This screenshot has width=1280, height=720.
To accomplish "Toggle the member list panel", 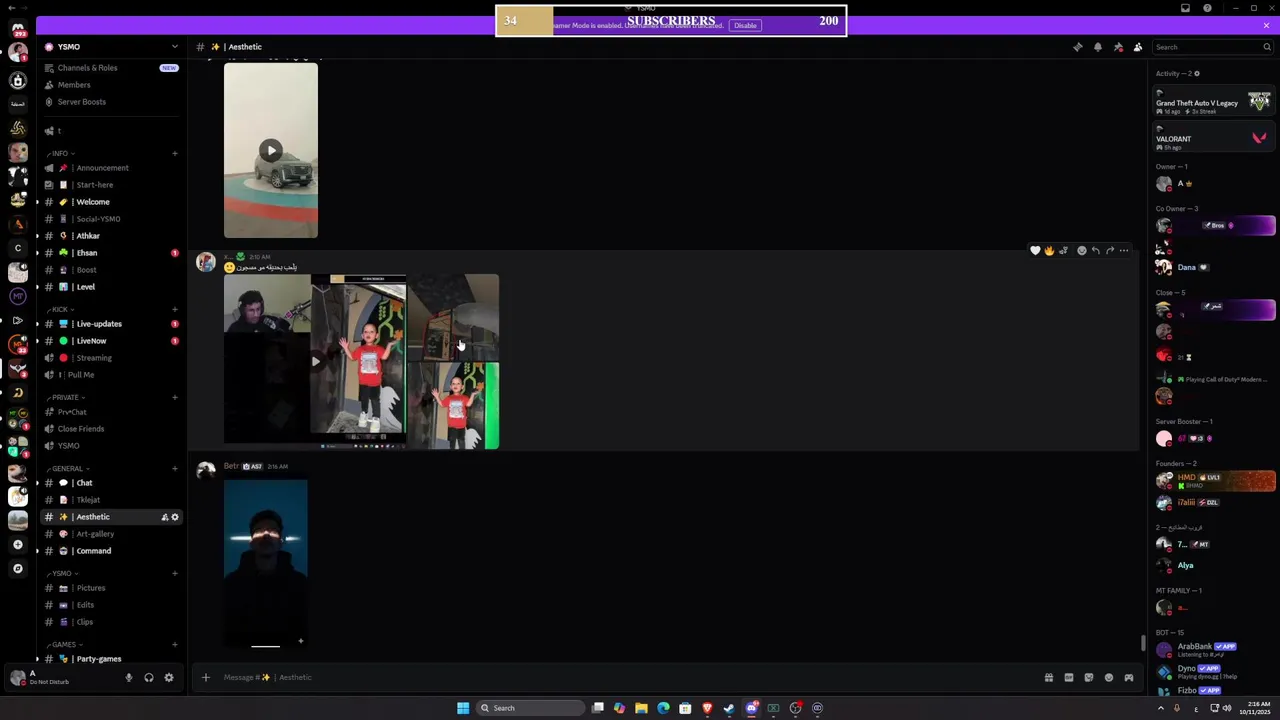I will click(1138, 47).
